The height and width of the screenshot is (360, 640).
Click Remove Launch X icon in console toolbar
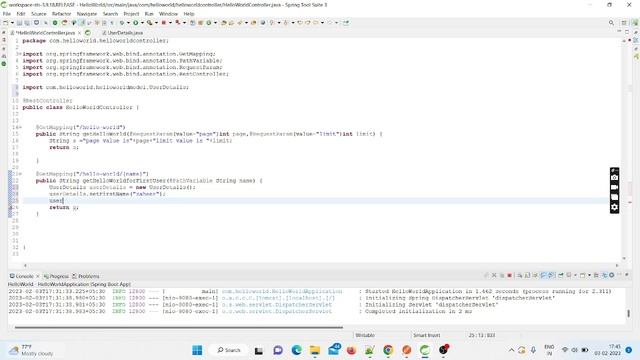click(494, 276)
